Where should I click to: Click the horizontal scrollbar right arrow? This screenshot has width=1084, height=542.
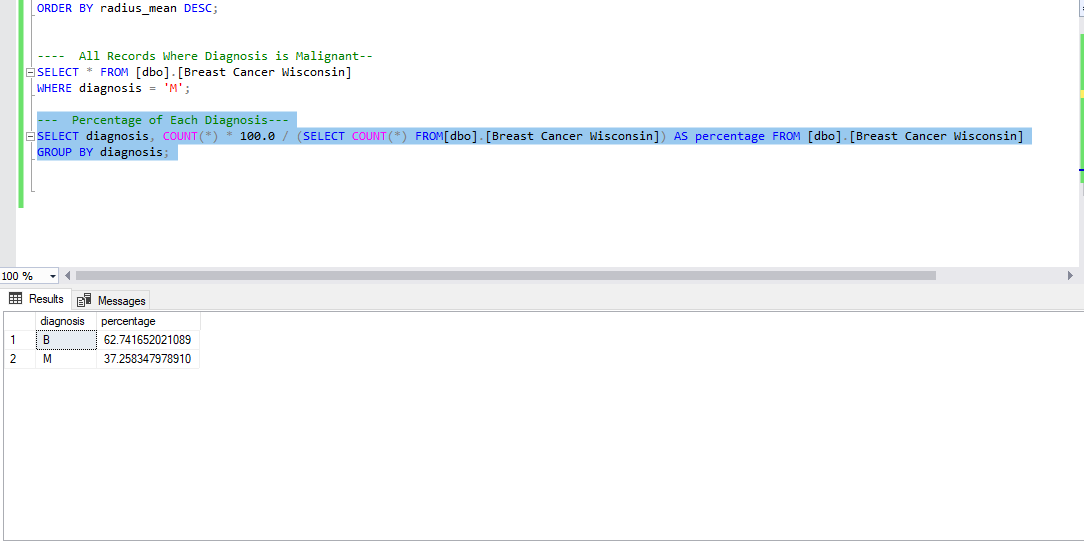(x=1071, y=275)
